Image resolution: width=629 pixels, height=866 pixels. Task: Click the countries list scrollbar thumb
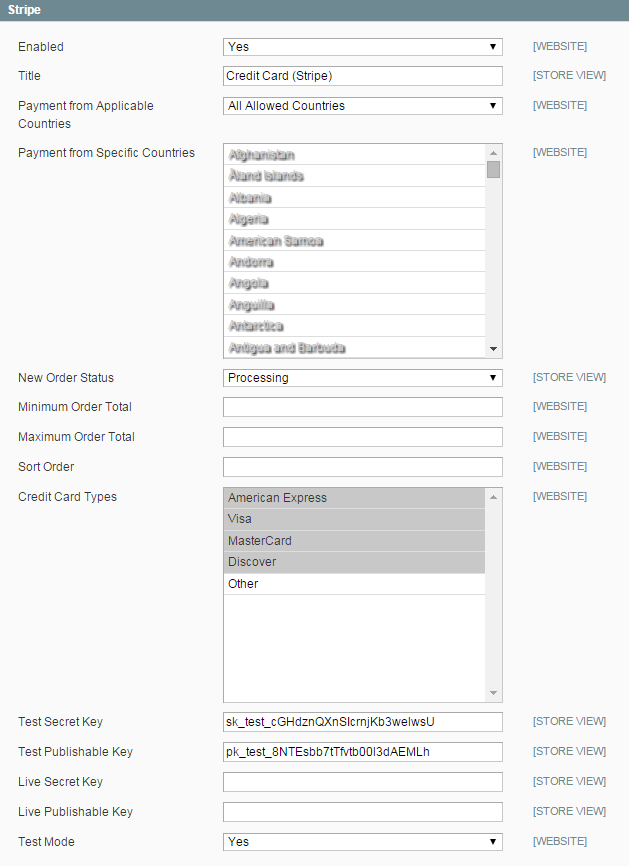(493, 170)
